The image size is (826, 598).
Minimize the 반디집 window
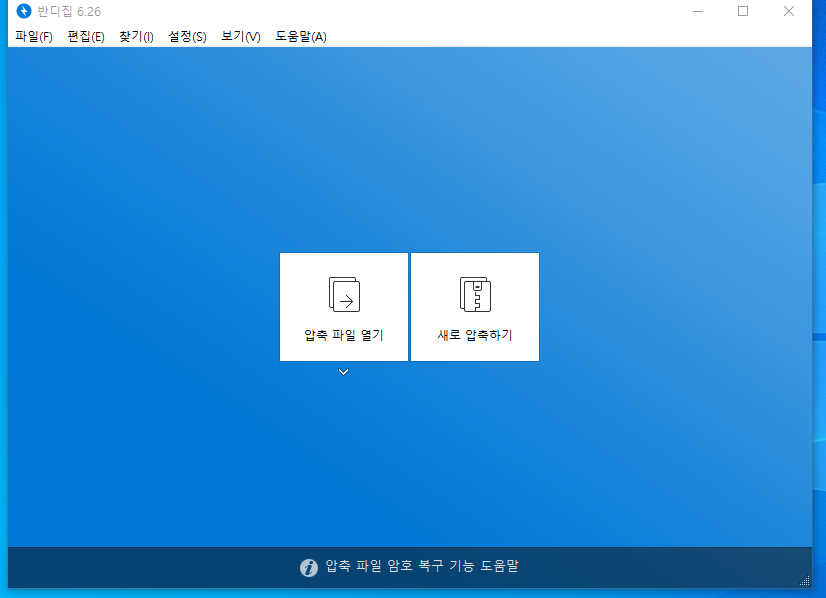(698, 11)
